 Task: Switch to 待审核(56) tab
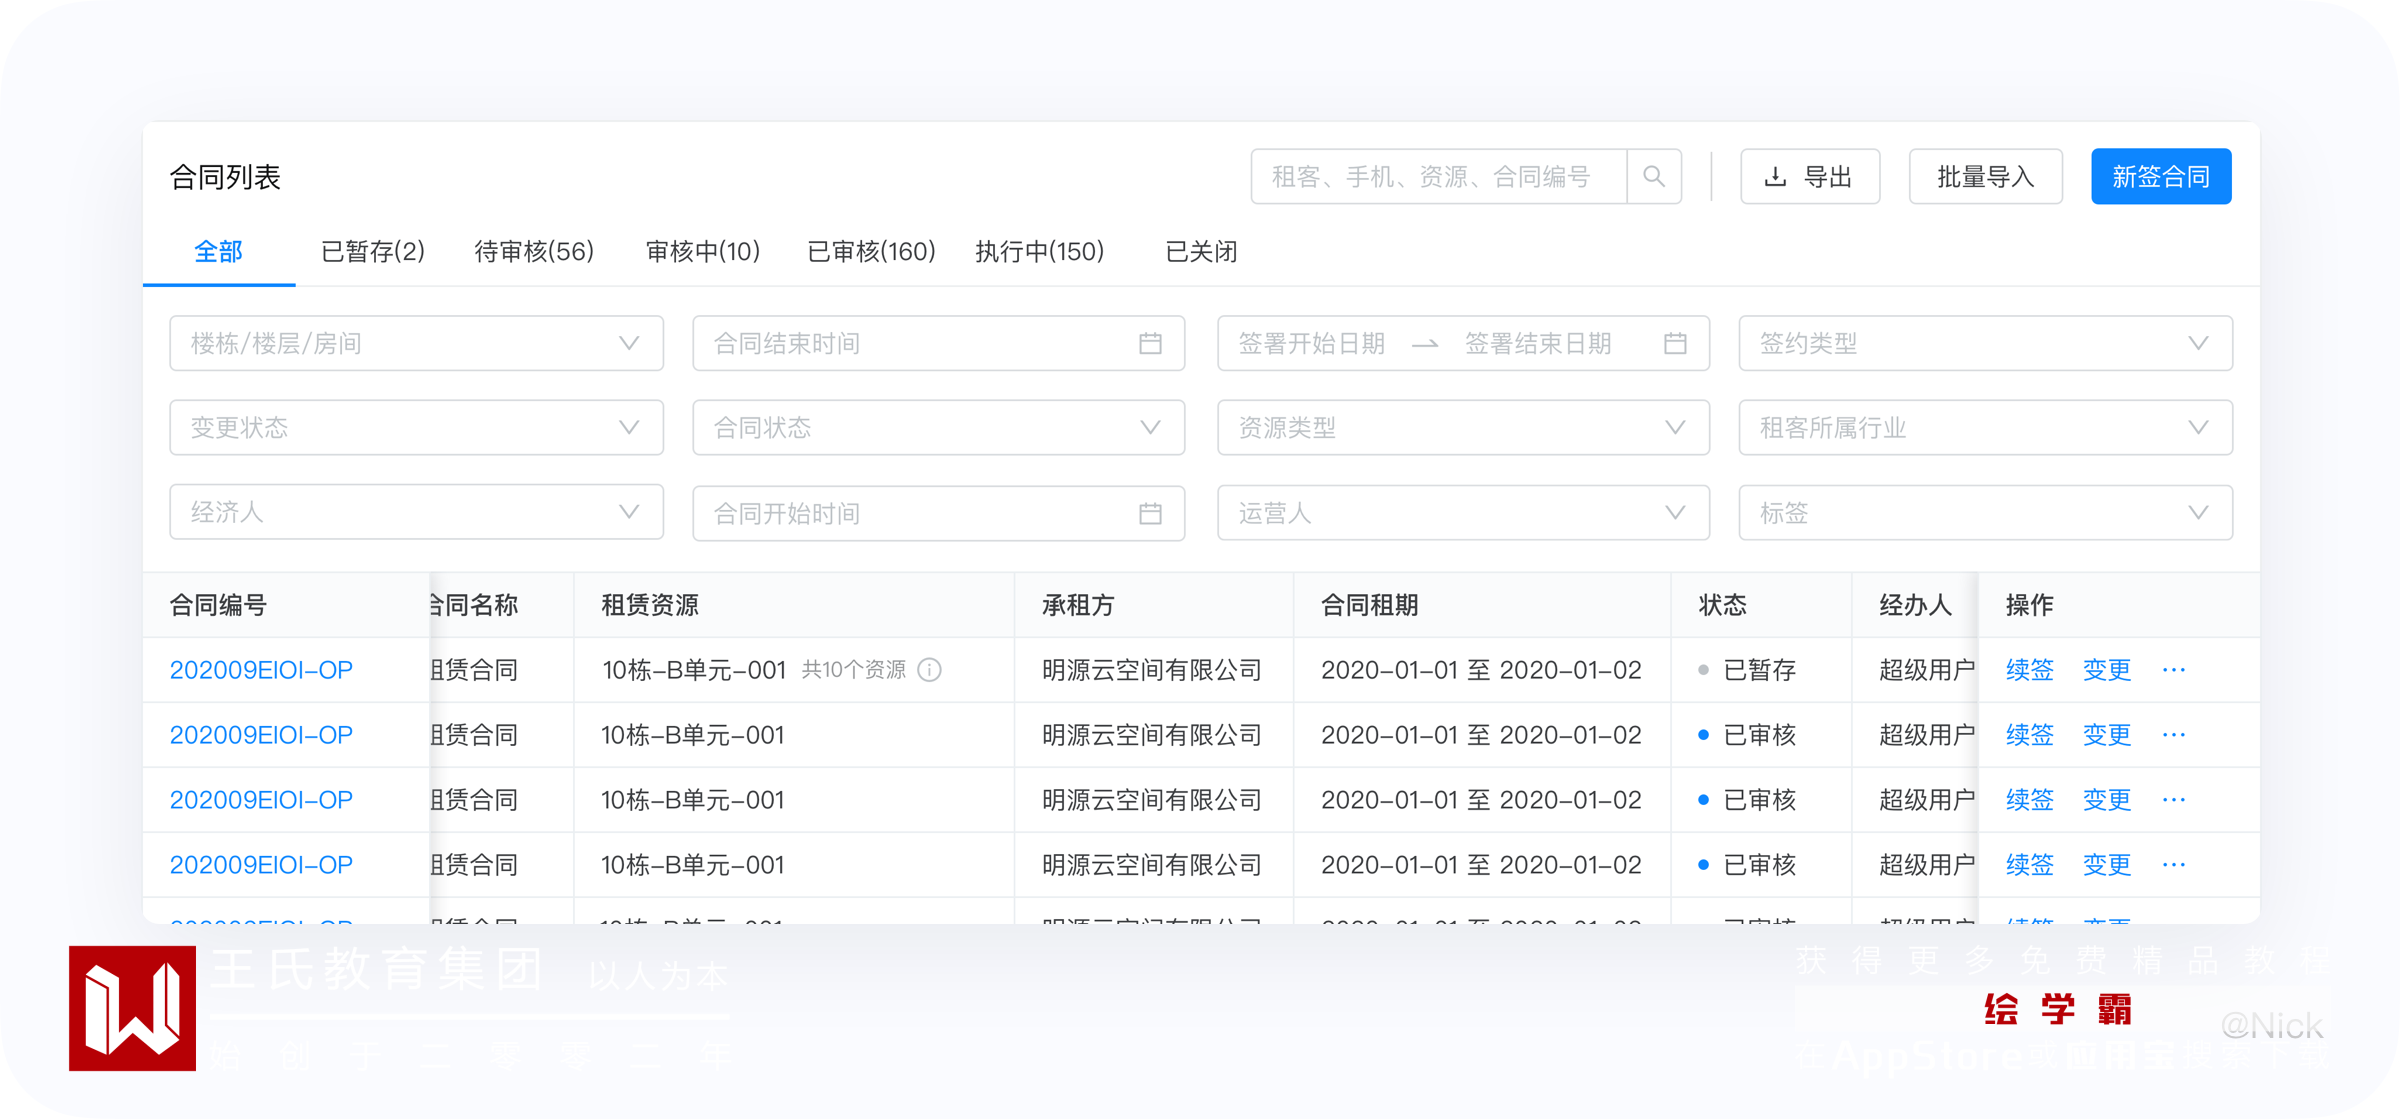click(x=534, y=252)
